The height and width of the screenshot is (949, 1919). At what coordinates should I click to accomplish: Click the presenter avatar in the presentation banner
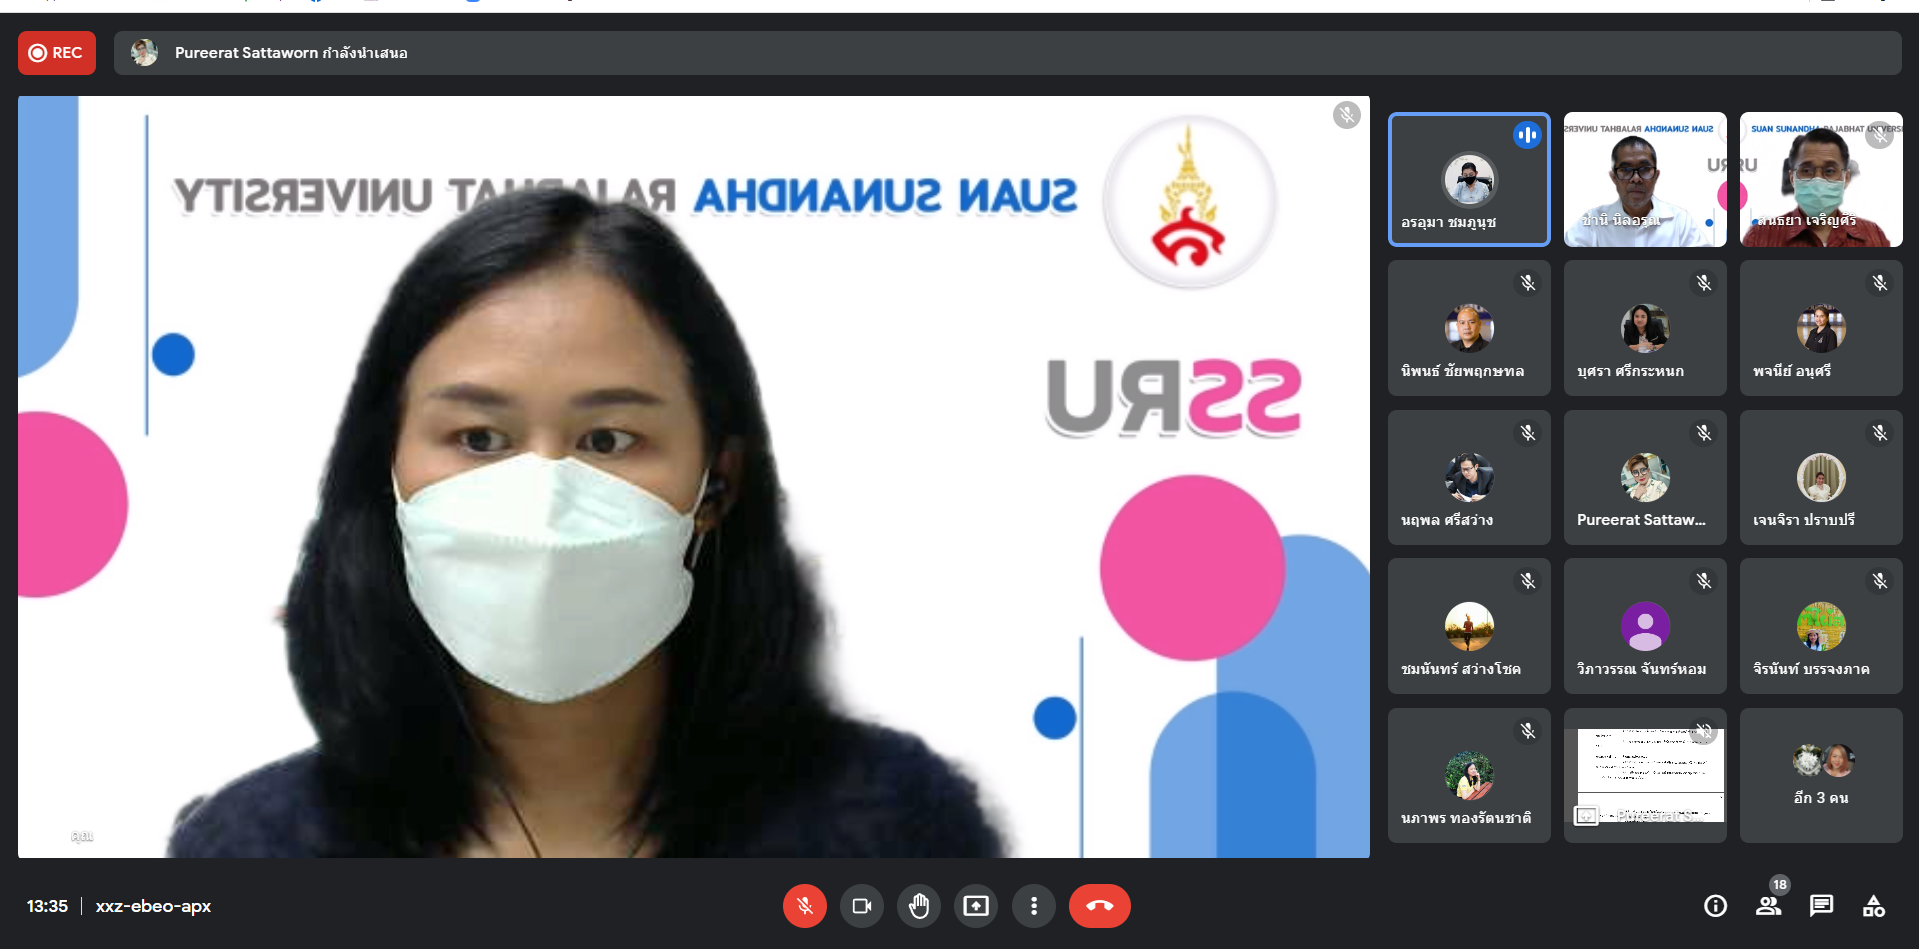[x=145, y=53]
